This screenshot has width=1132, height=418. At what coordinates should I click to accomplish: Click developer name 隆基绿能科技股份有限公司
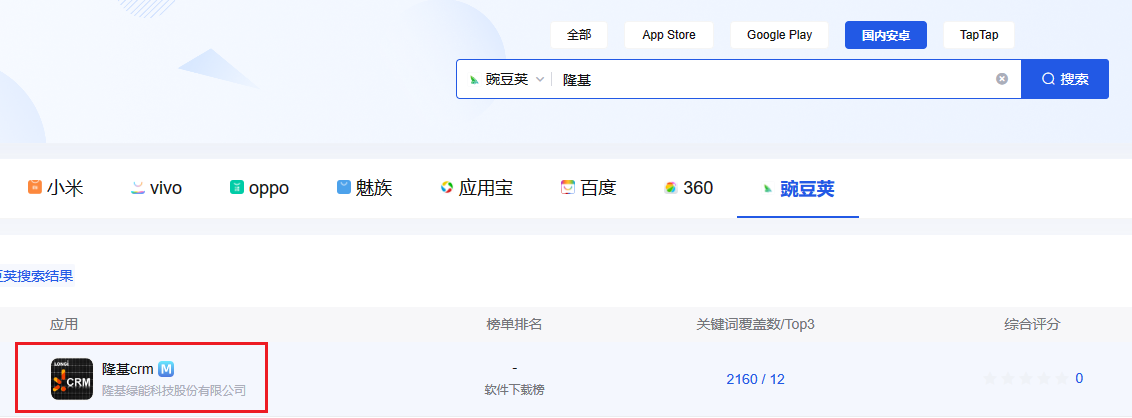[174, 391]
